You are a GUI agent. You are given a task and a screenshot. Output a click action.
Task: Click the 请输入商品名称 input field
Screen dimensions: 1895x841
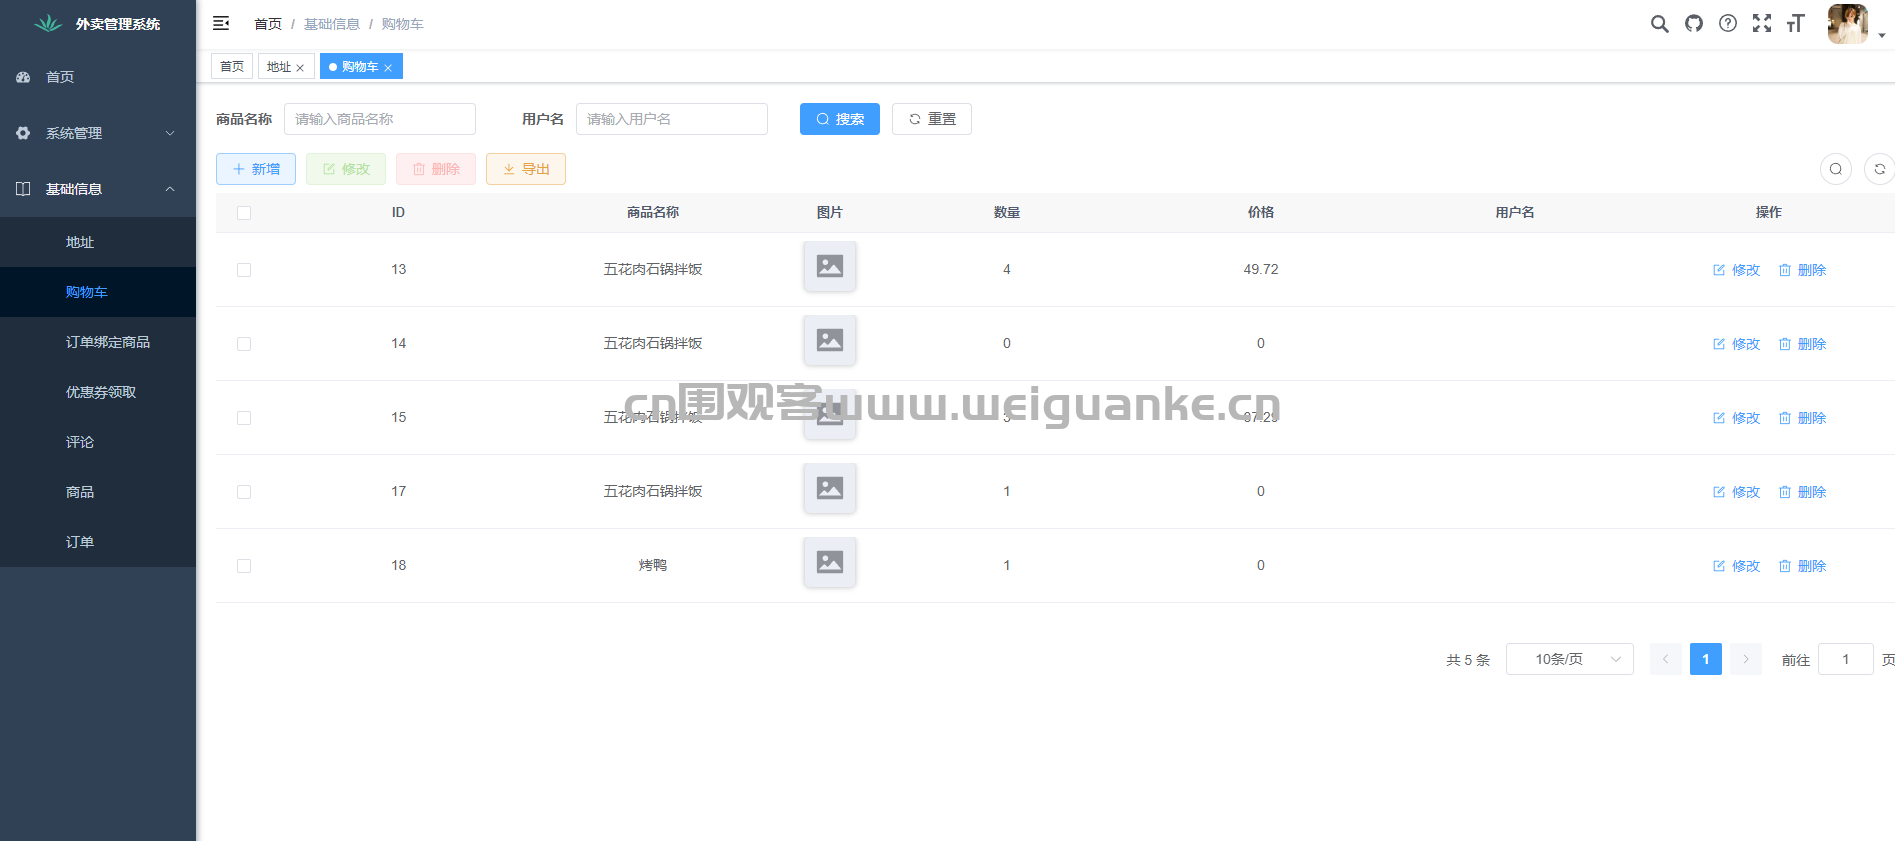tap(380, 119)
